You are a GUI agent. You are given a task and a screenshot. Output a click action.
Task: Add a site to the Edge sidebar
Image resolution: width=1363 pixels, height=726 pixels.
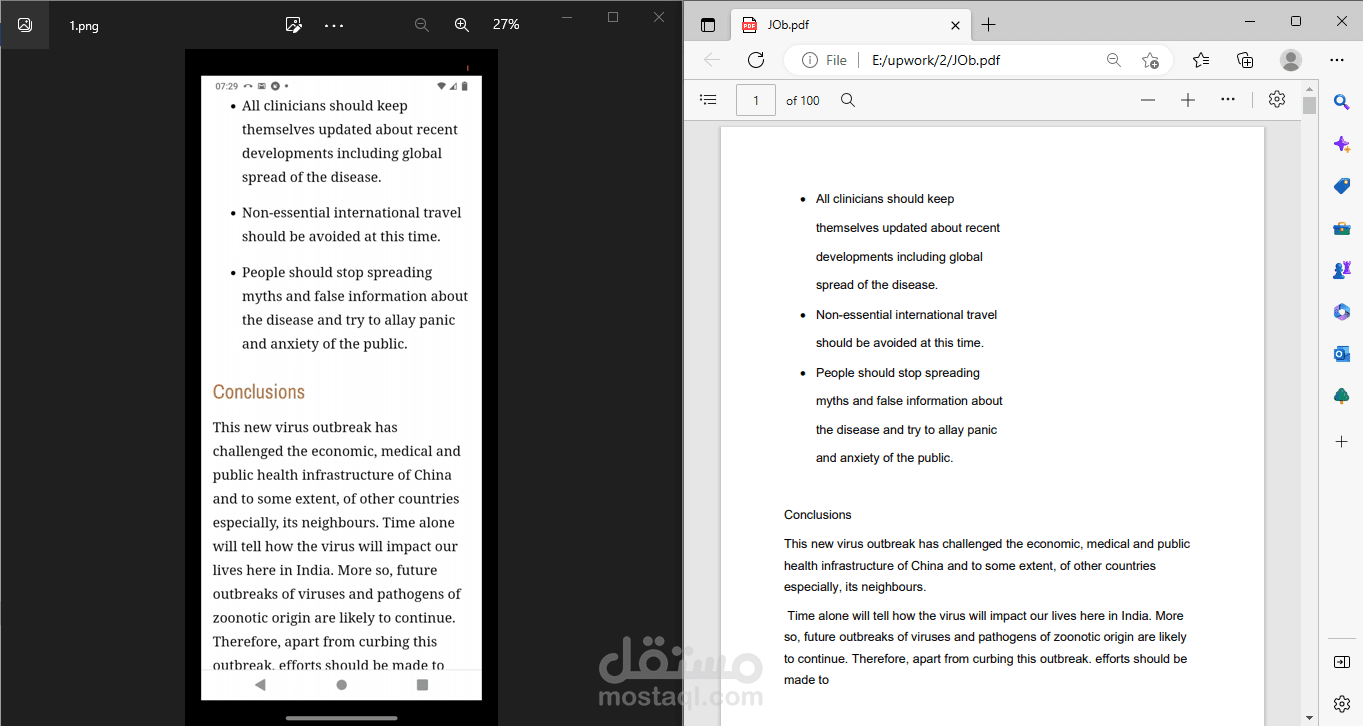point(1342,441)
